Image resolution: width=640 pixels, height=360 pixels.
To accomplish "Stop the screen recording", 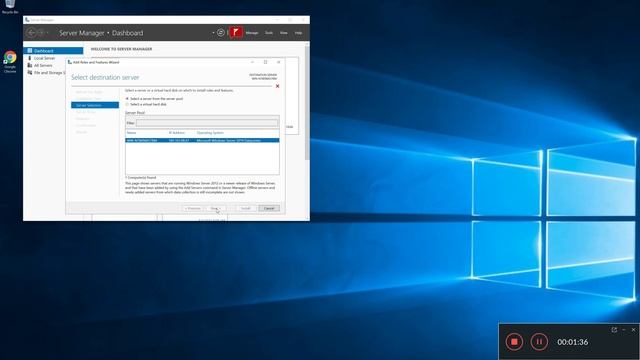I will tap(514, 342).
